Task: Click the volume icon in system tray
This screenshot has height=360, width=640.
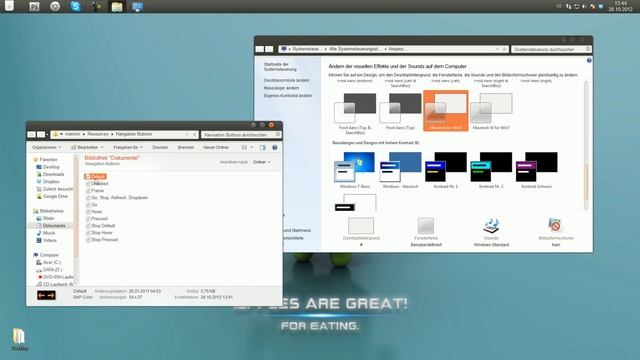Action: [584, 7]
